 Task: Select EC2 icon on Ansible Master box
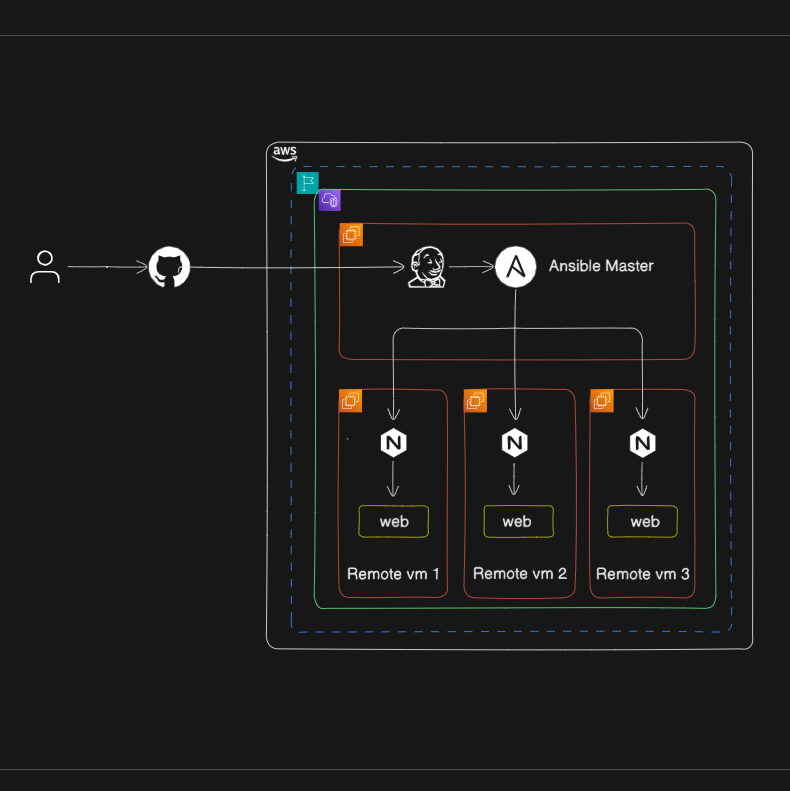[x=351, y=235]
